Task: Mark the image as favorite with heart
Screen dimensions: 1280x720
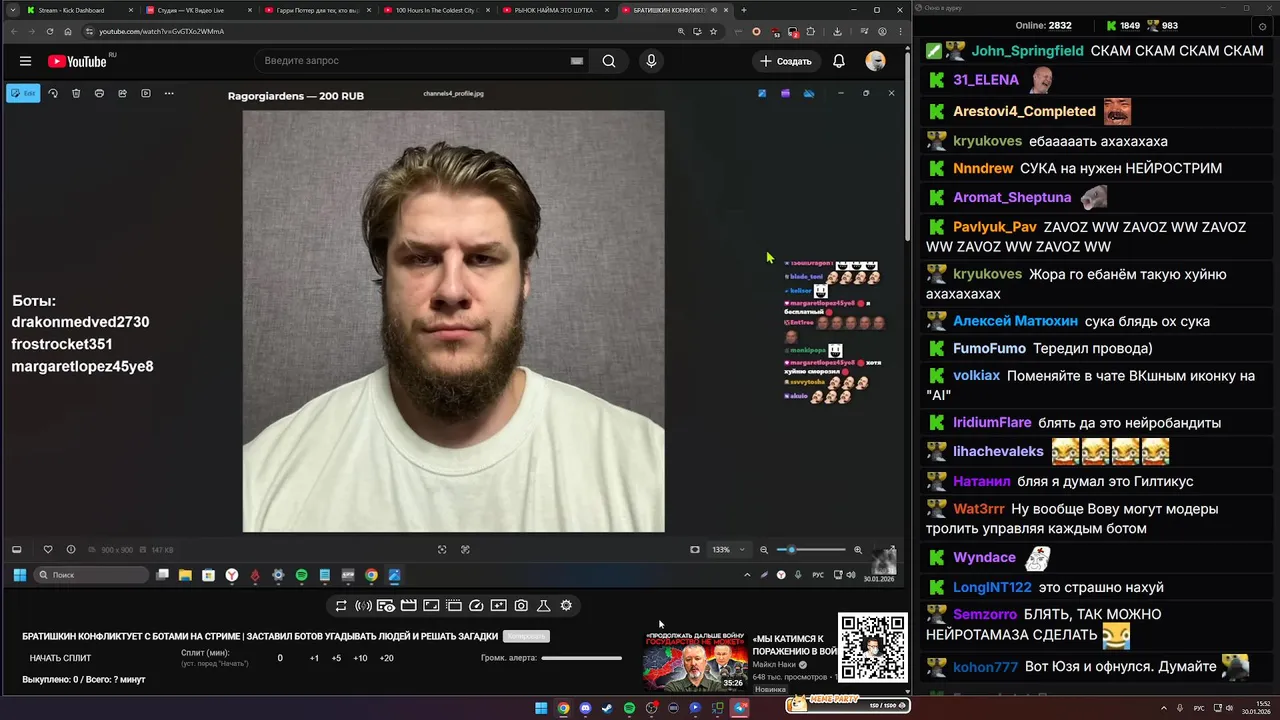Action: click(x=47, y=549)
